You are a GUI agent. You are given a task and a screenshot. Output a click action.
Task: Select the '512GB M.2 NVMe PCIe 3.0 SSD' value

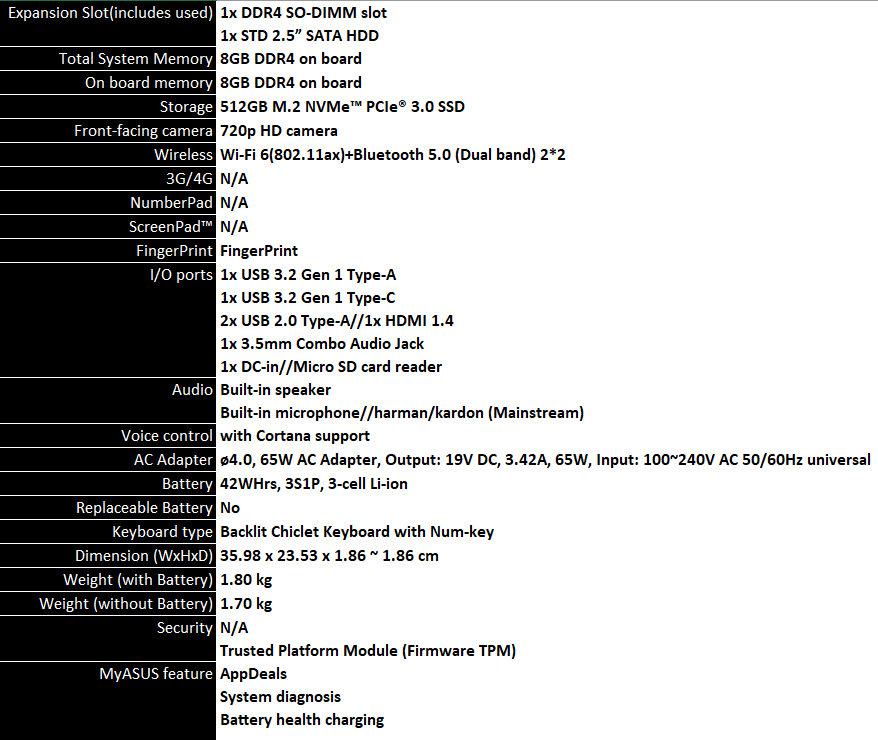tap(342, 107)
